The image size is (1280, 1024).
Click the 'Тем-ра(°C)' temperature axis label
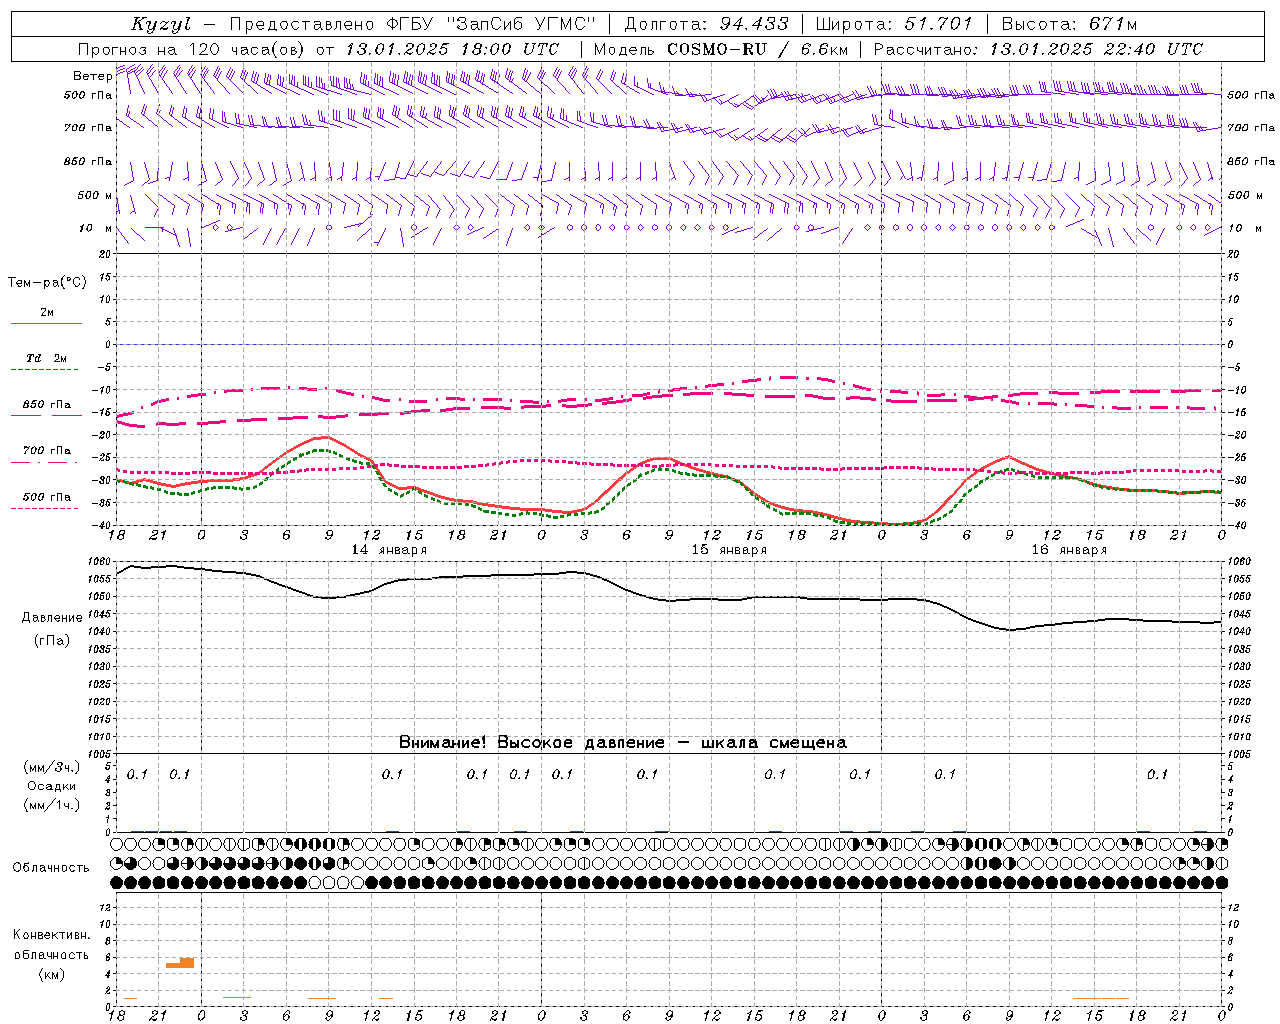click(47, 283)
